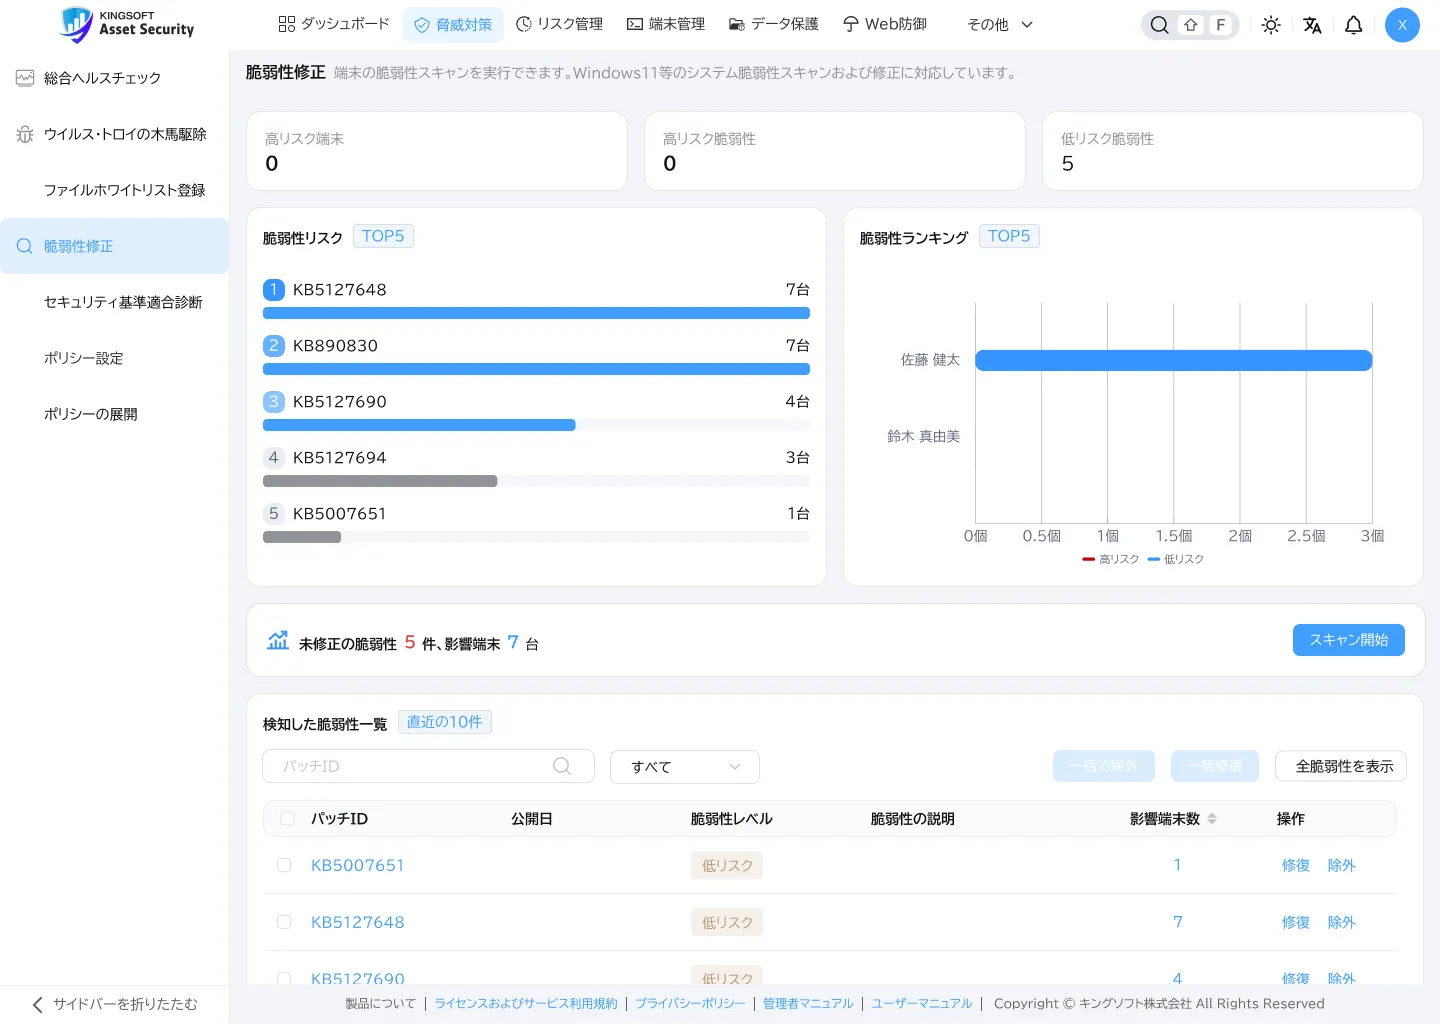The image size is (1440, 1024).
Task: Go to リスク管理 in top navigation
Action: [559, 24]
